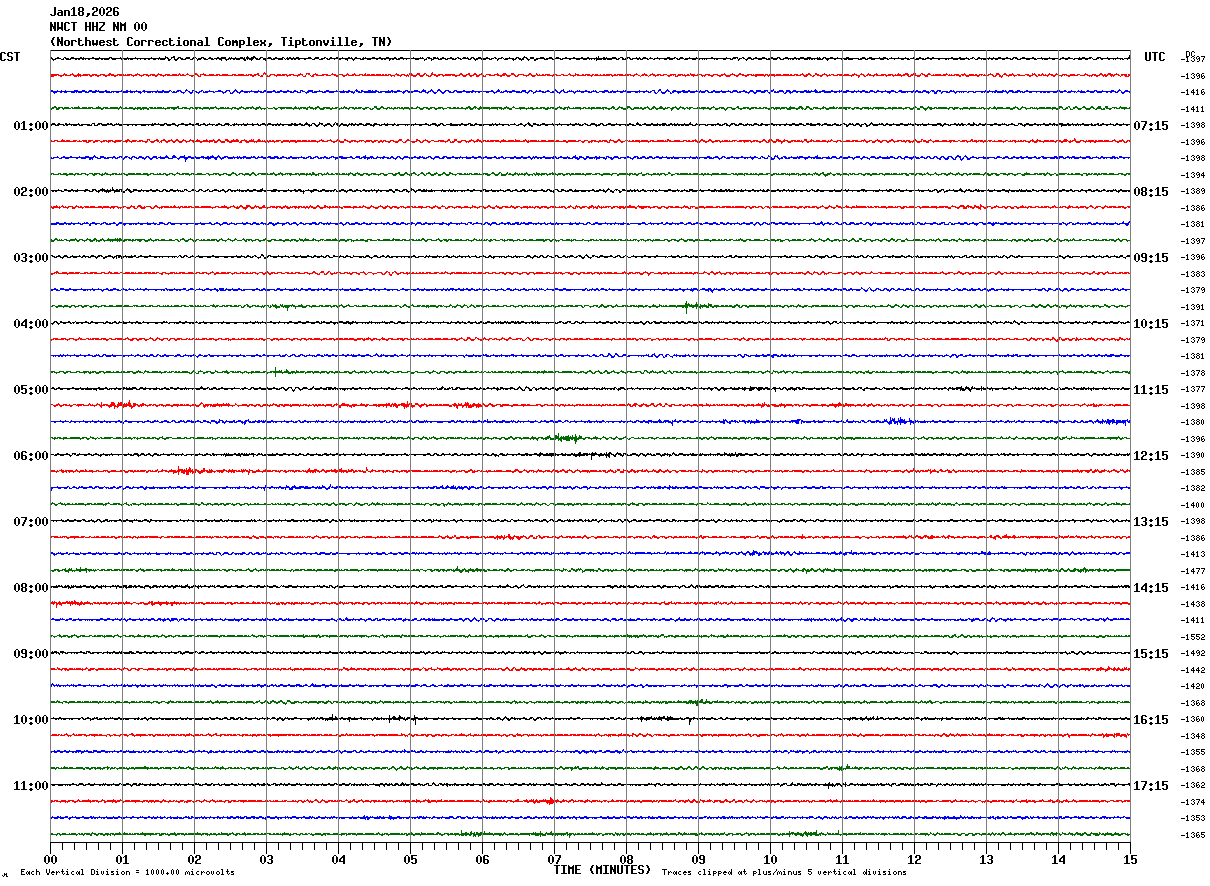Click the -1413 DC offset value
1210x886 pixels.
pyautogui.click(x=1193, y=554)
